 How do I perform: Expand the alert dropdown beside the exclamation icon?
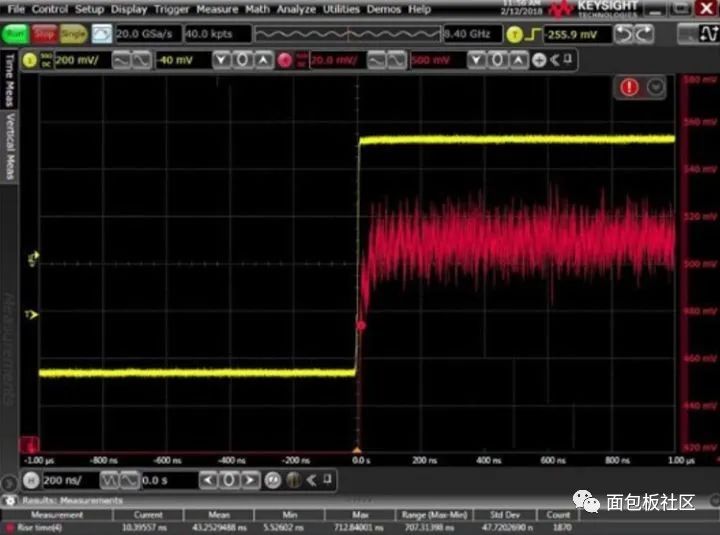(655, 87)
